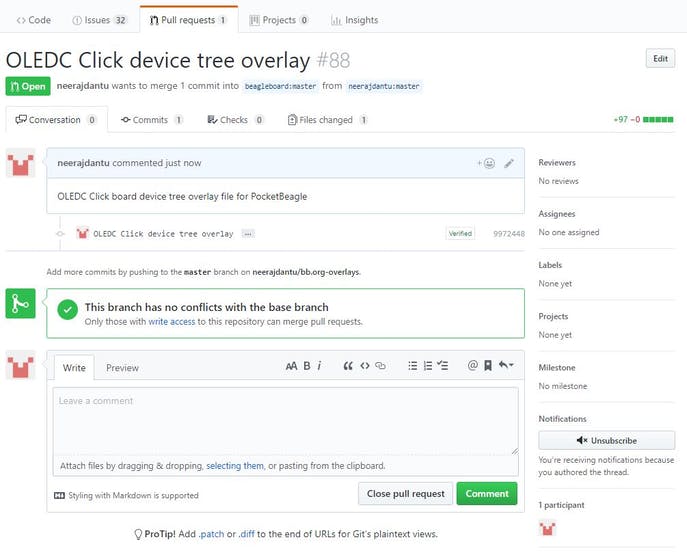687x555 pixels.
Task: Switch to the Conversation tab
Action: coord(56,120)
